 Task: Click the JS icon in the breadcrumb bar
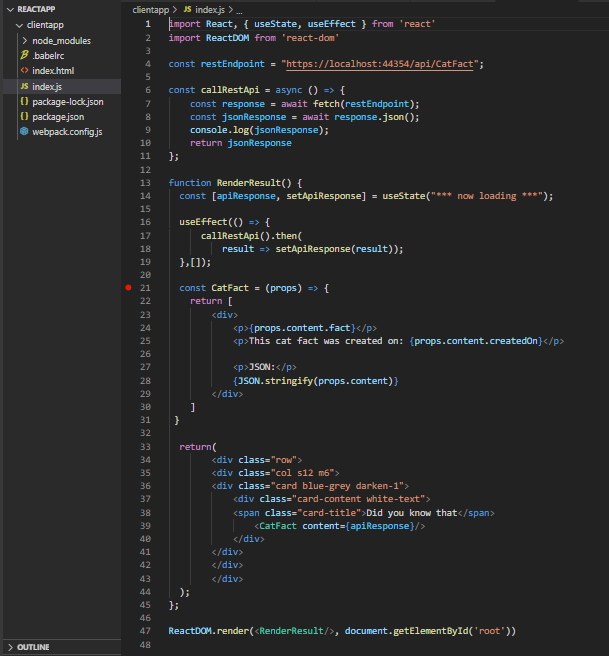[x=187, y=9]
